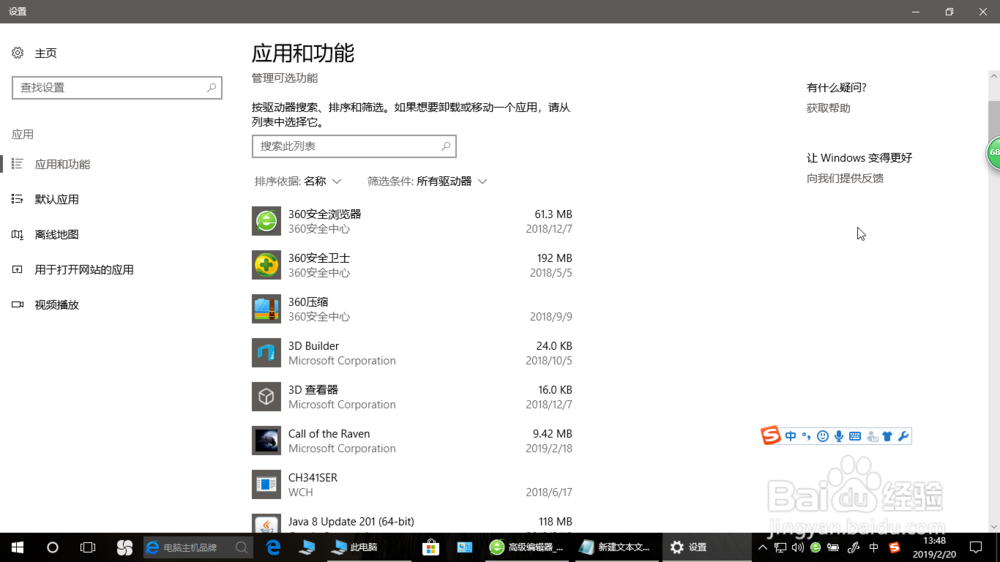Open the 排序依据 名称 dropdown
The width and height of the screenshot is (1000, 562).
coord(297,181)
